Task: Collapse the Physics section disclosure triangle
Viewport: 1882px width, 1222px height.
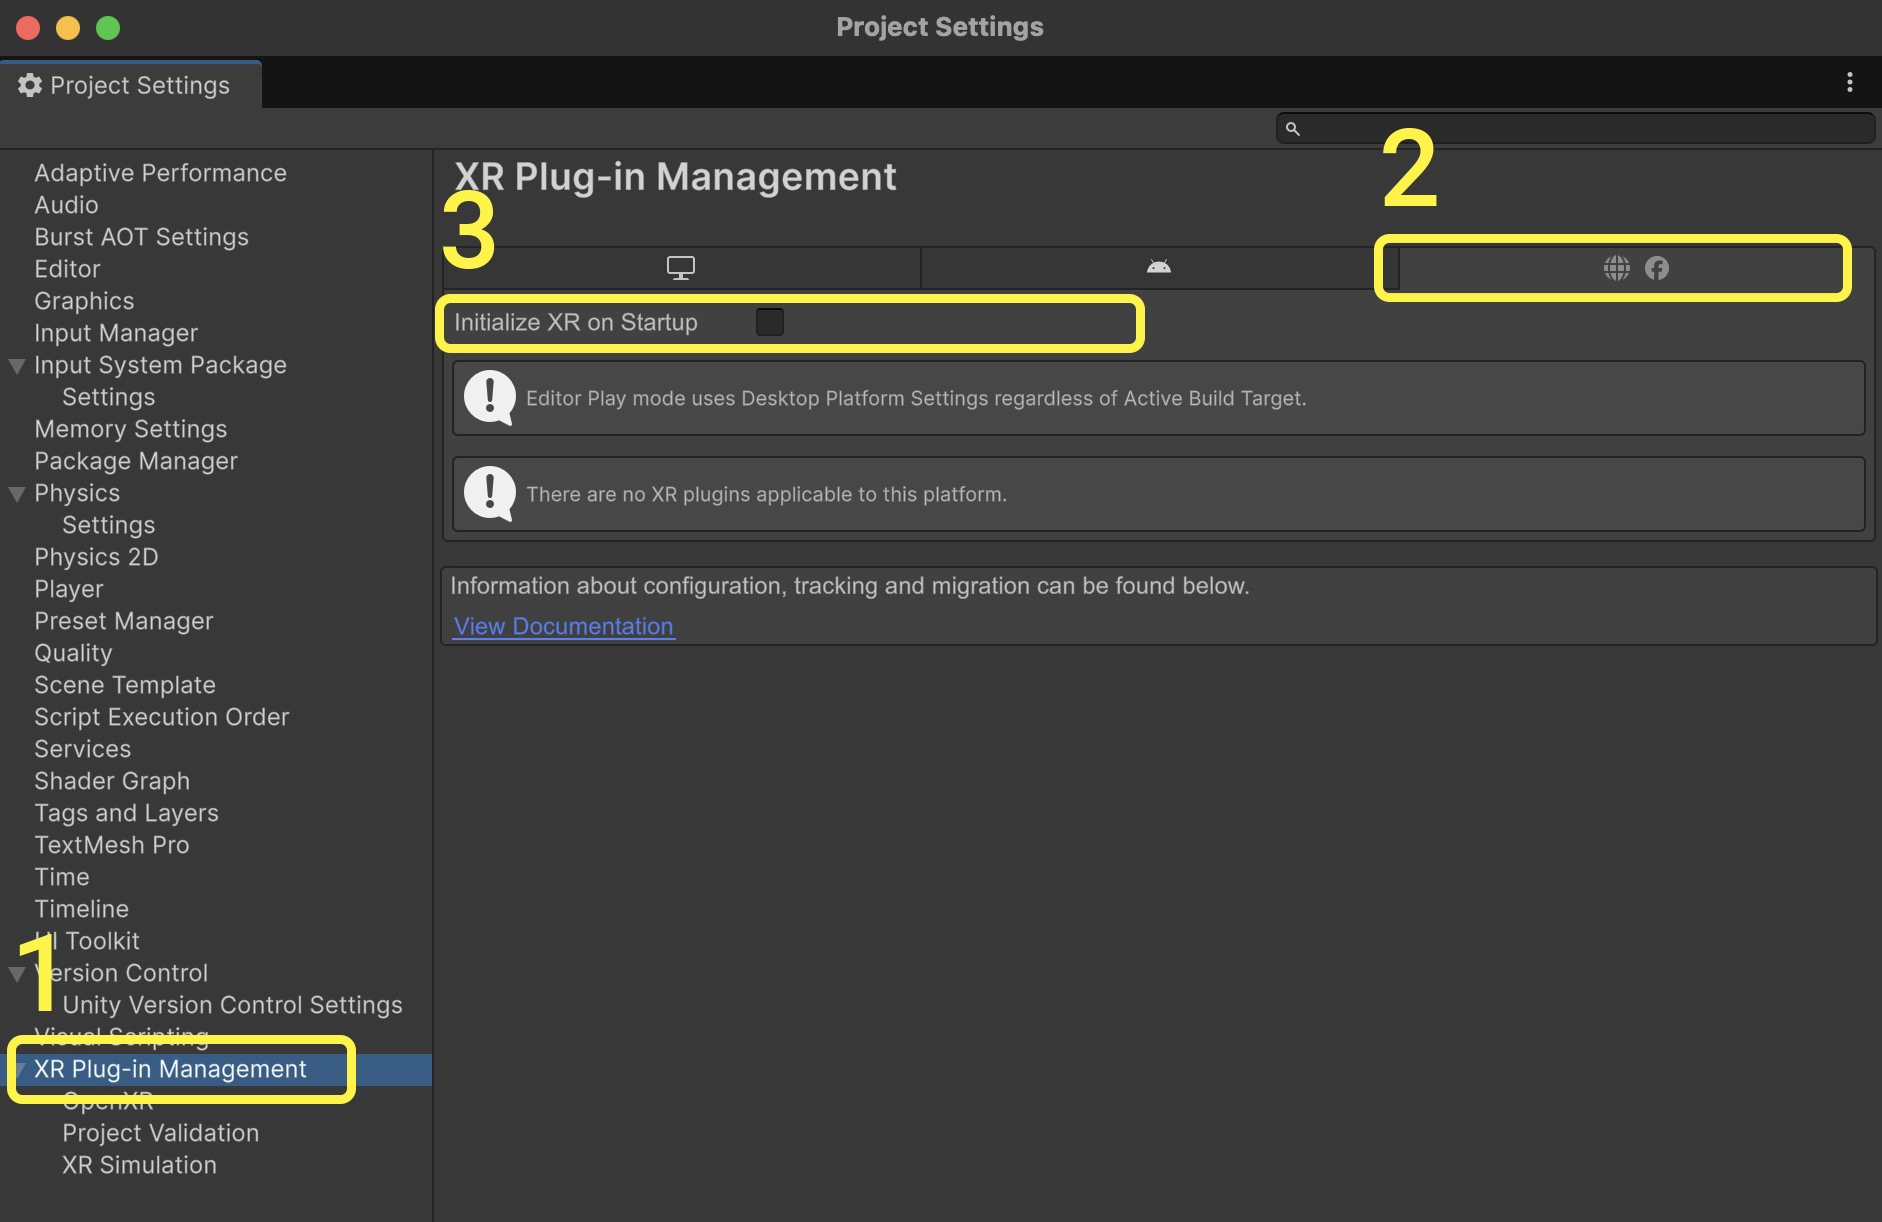Action: [x=17, y=494]
